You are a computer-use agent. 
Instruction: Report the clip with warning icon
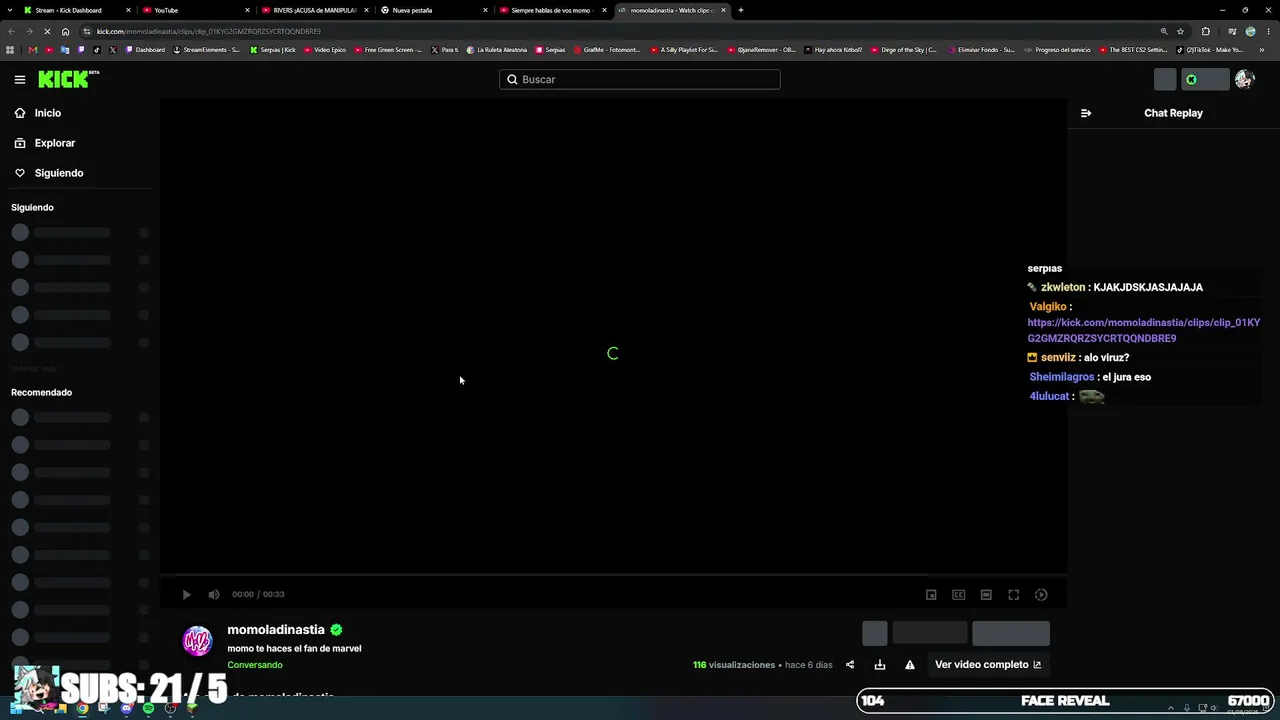click(x=910, y=665)
